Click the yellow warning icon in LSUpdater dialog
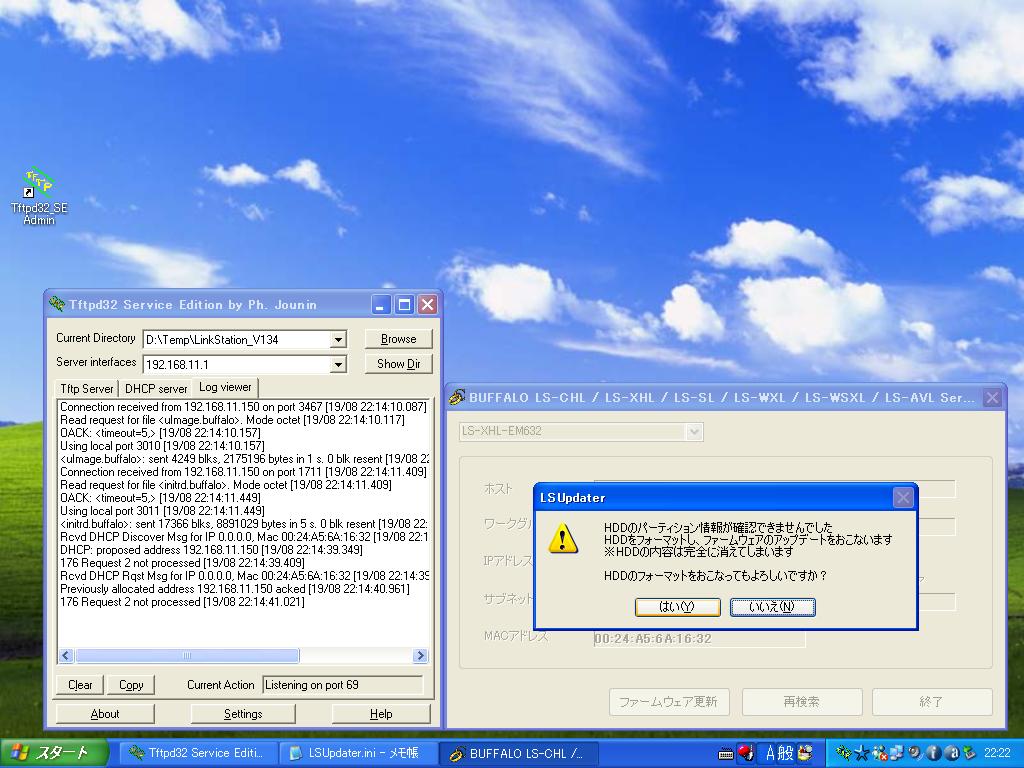The height and width of the screenshot is (768, 1024). 562,539
